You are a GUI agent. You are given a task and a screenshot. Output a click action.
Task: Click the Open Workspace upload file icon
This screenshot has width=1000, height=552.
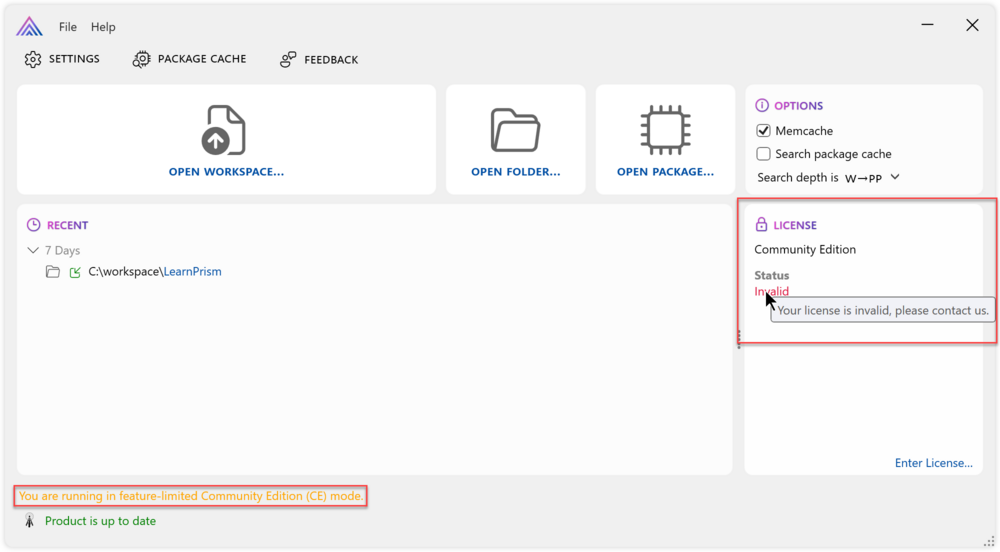pyautogui.click(x=223, y=130)
